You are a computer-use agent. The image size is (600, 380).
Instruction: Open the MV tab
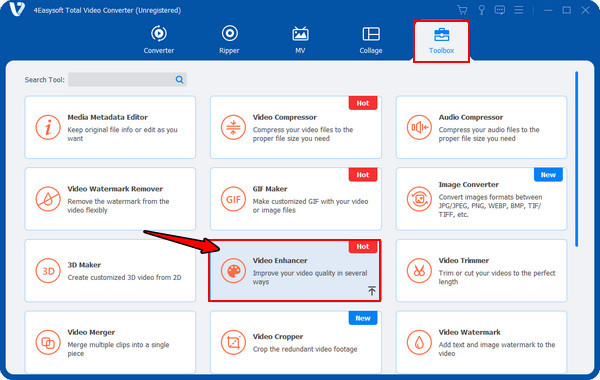300,40
